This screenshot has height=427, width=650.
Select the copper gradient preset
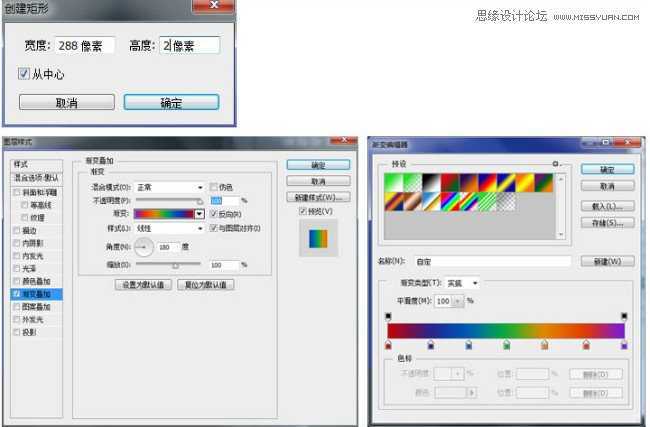click(x=412, y=202)
